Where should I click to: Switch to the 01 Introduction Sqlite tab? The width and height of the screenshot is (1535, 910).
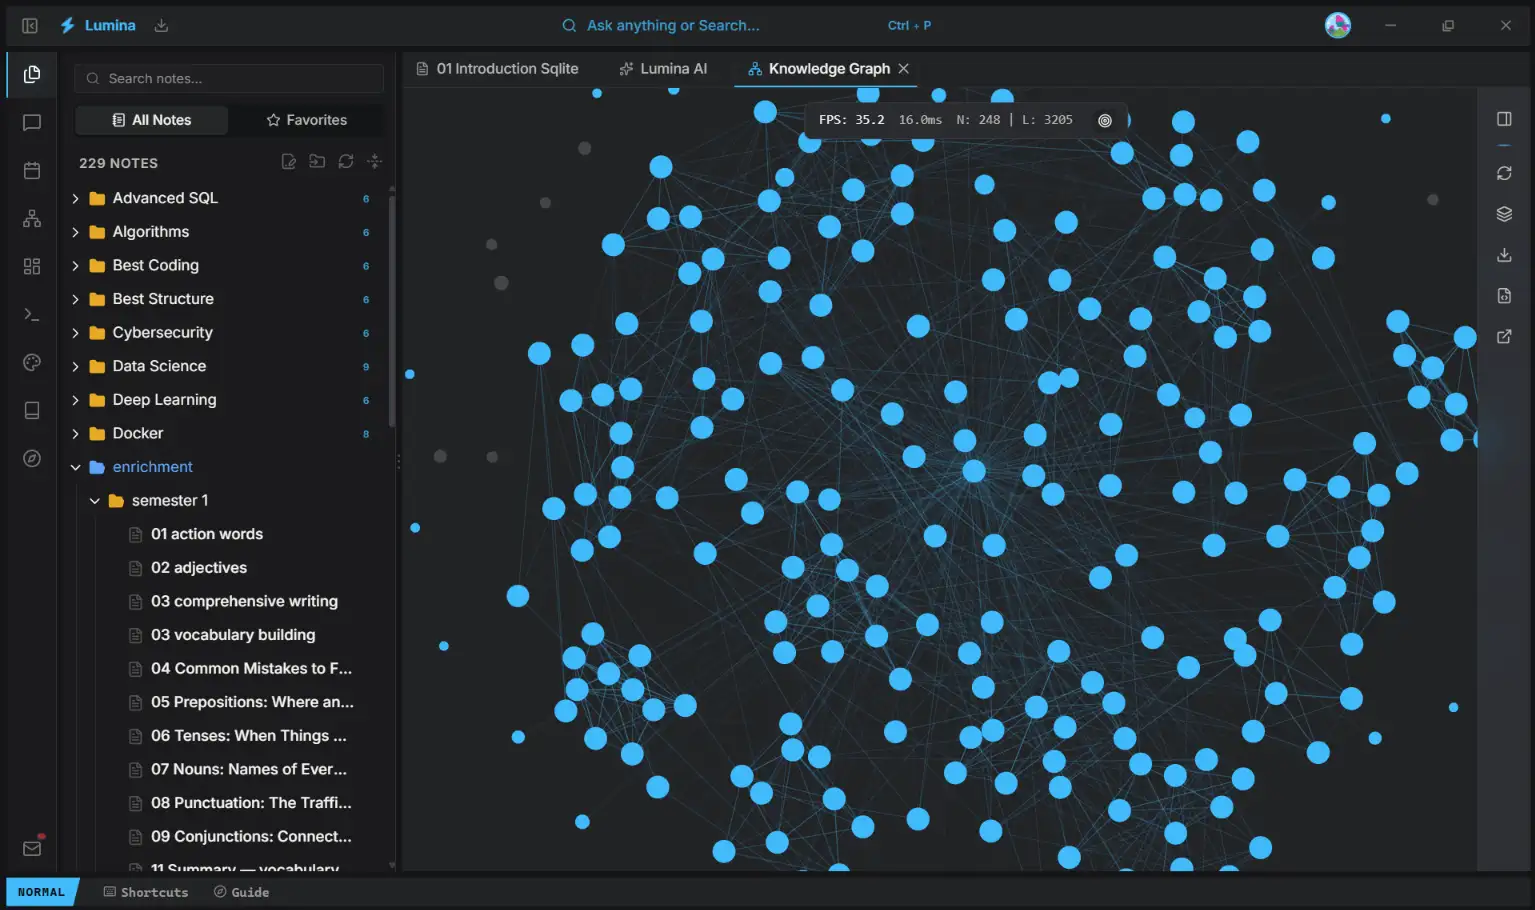click(x=497, y=69)
